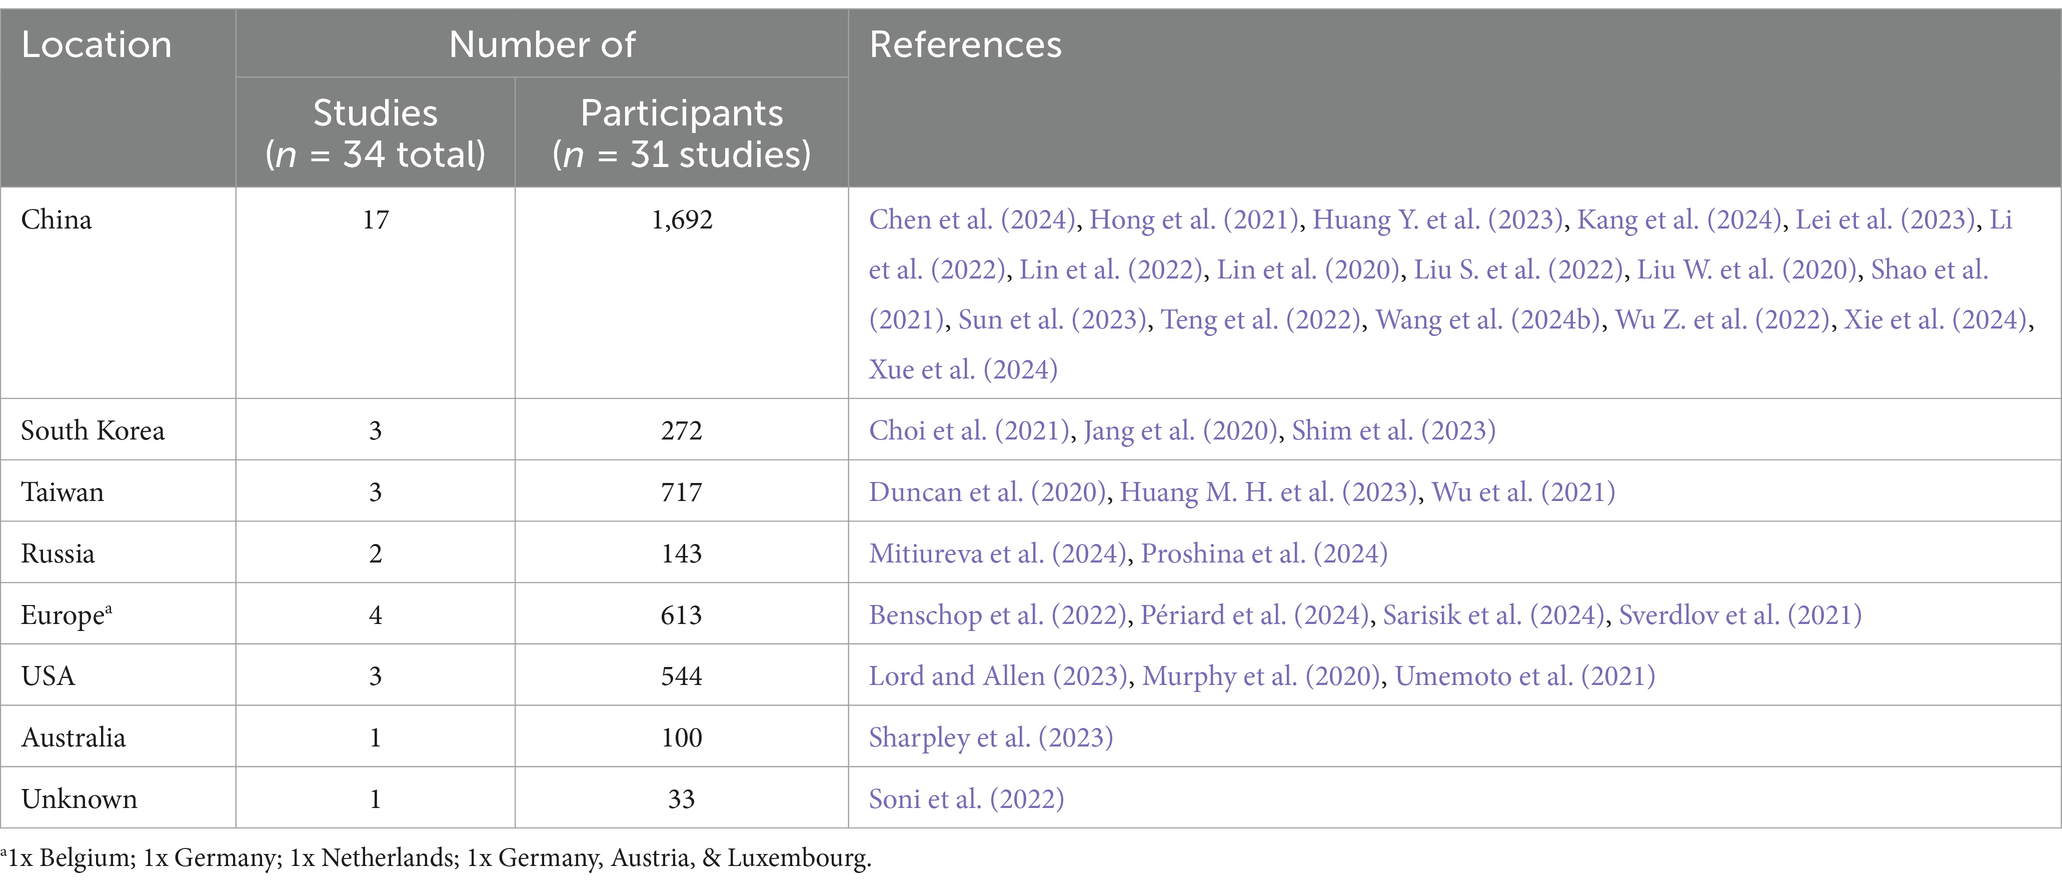Click the 717 participants value
This screenshot has width=2062, height=884.
click(x=682, y=492)
